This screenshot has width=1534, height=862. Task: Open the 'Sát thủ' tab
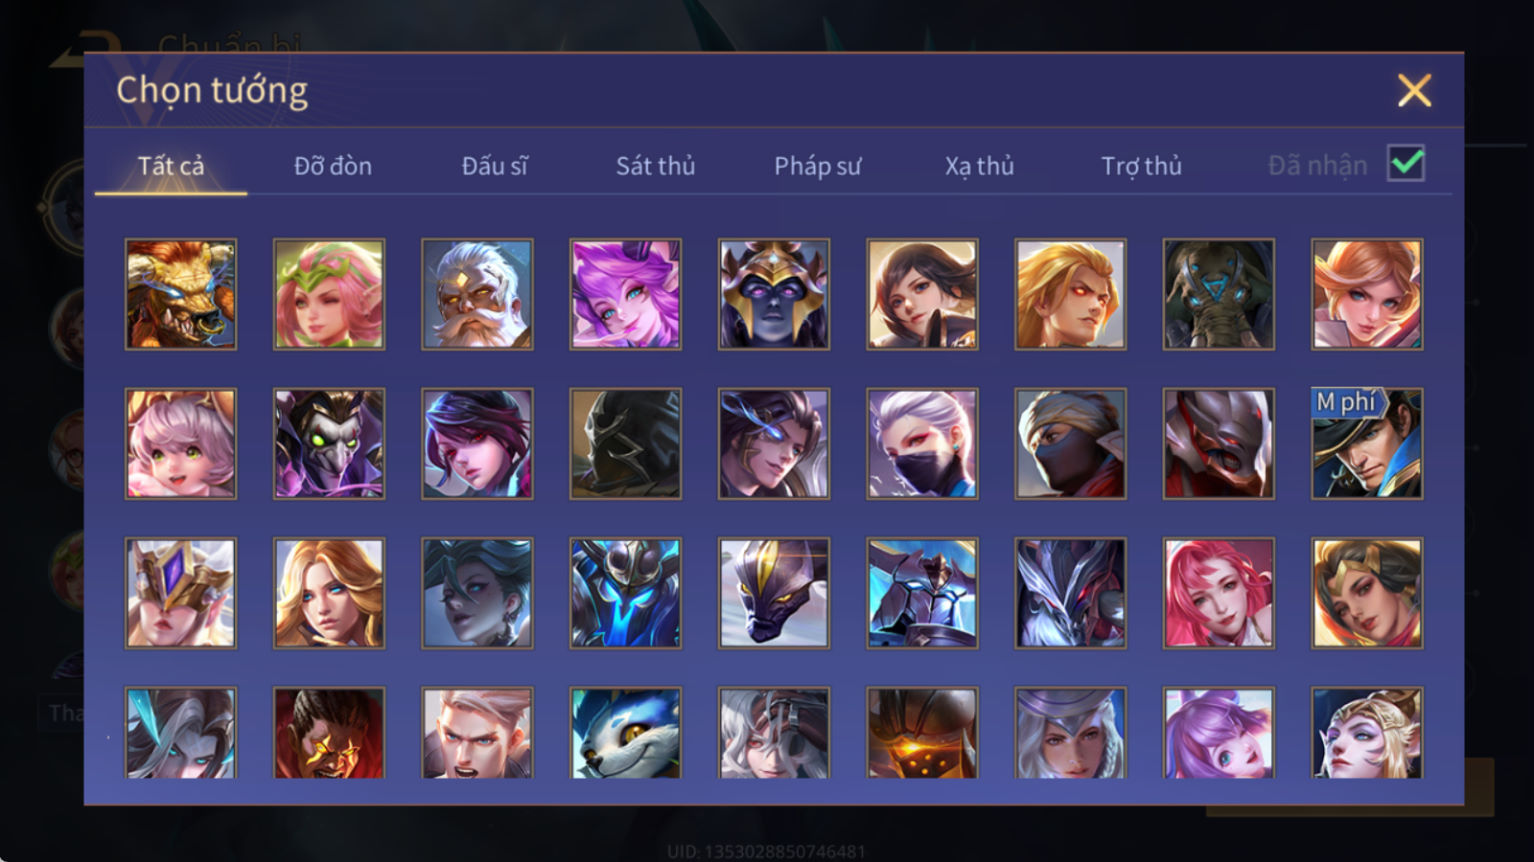point(655,166)
